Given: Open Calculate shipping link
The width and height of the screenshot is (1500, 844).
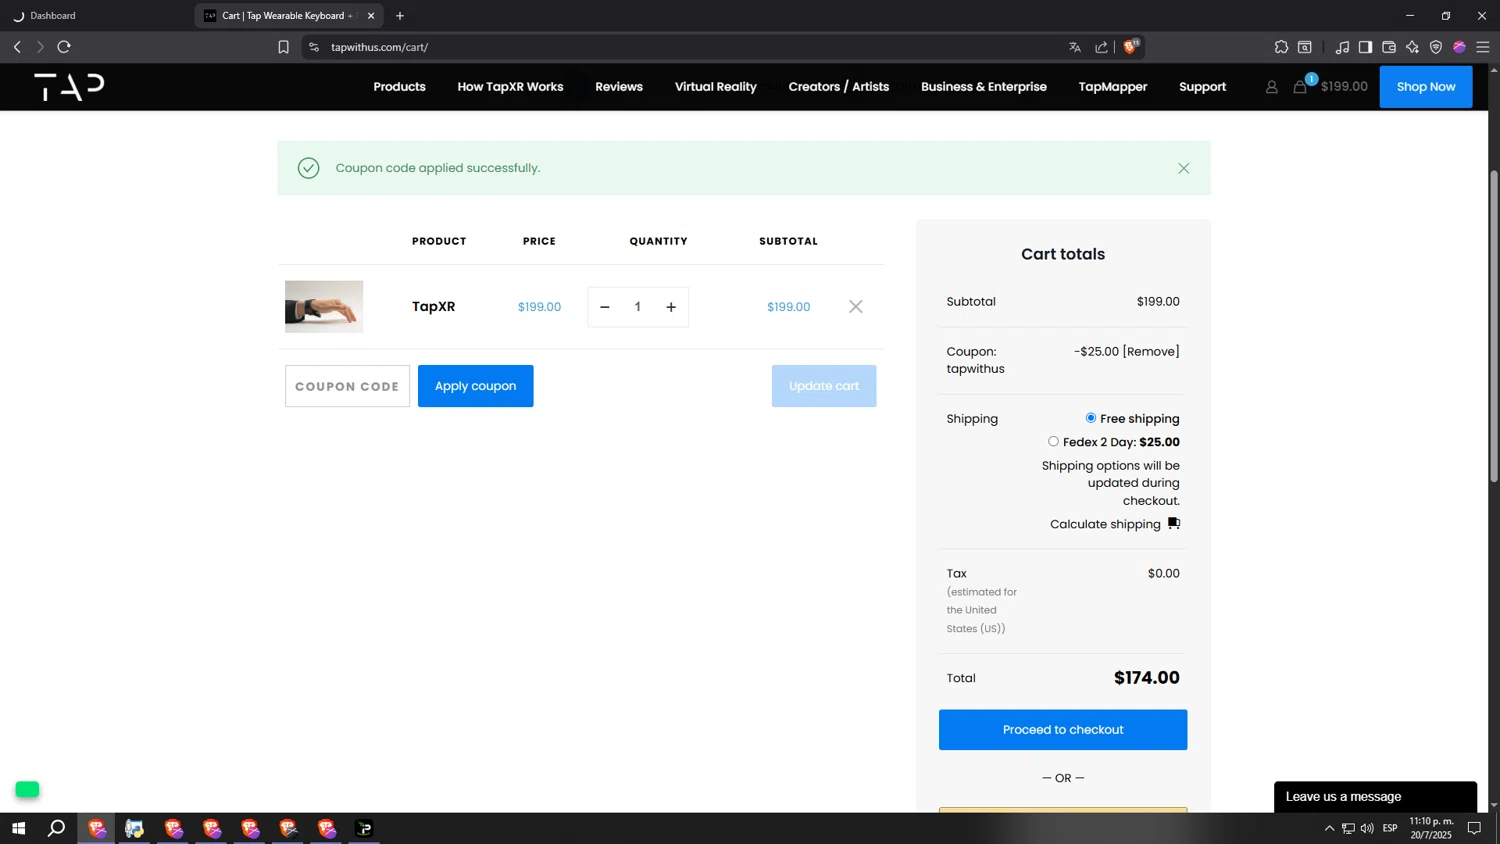Looking at the screenshot, I should 1105,524.
